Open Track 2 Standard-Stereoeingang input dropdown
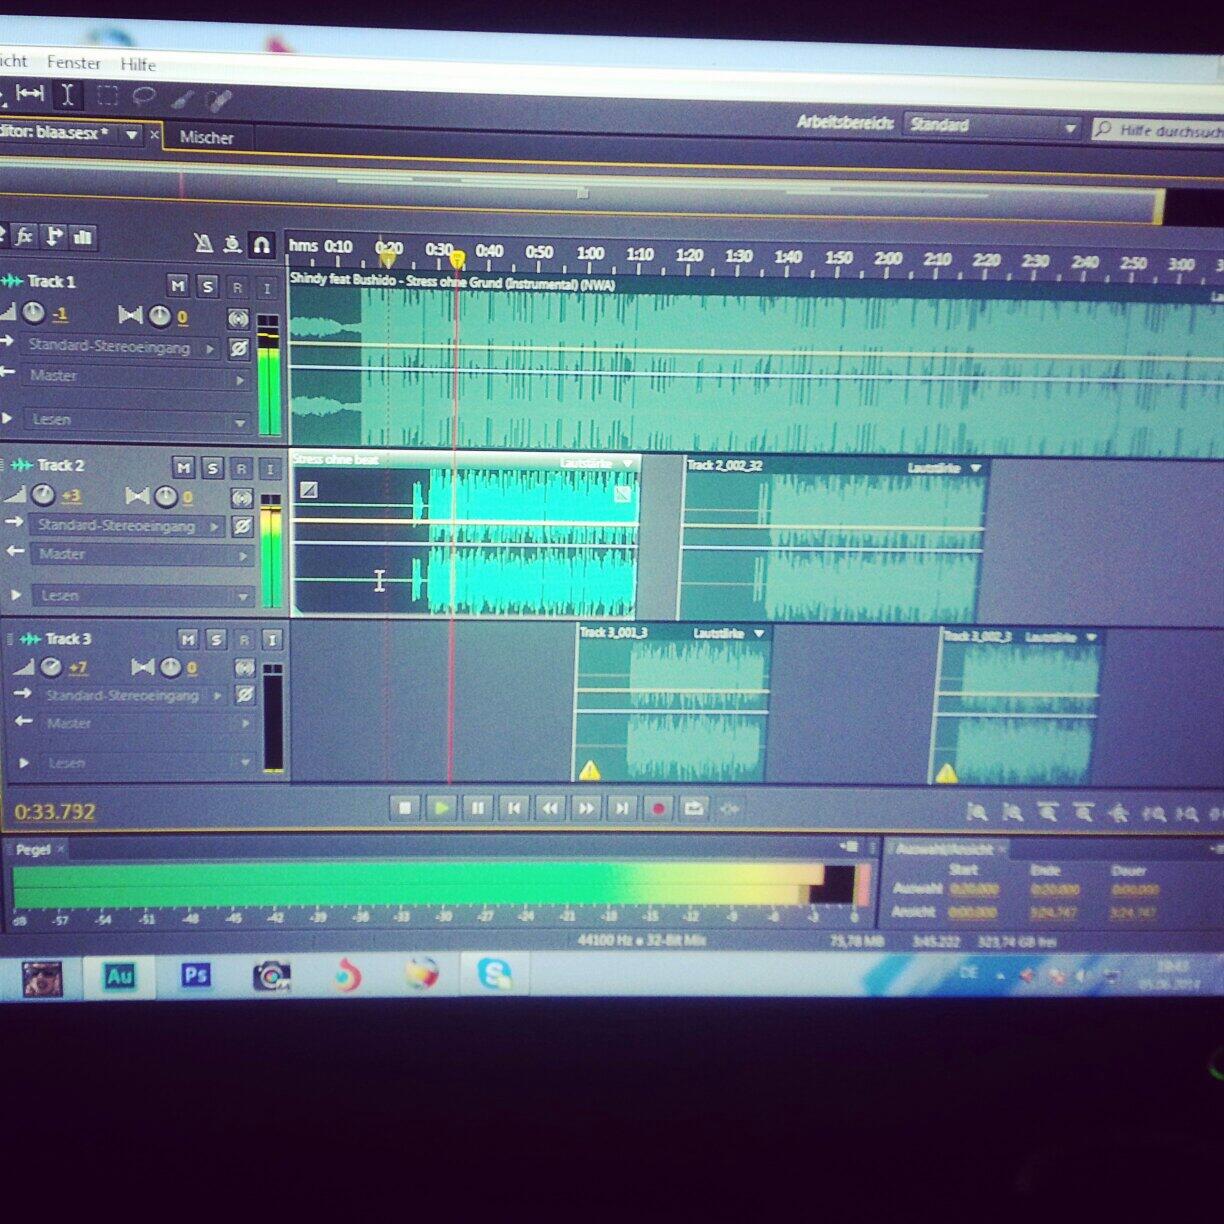Image resolution: width=1224 pixels, height=1224 pixels. coord(127,525)
